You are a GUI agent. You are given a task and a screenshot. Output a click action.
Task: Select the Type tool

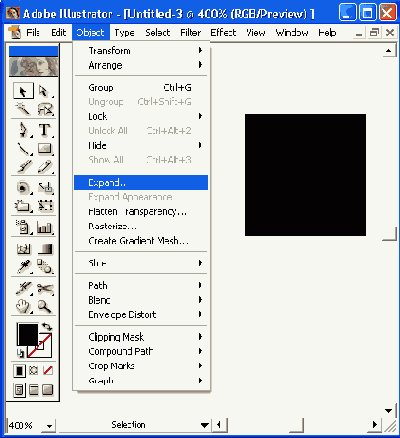[45, 130]
